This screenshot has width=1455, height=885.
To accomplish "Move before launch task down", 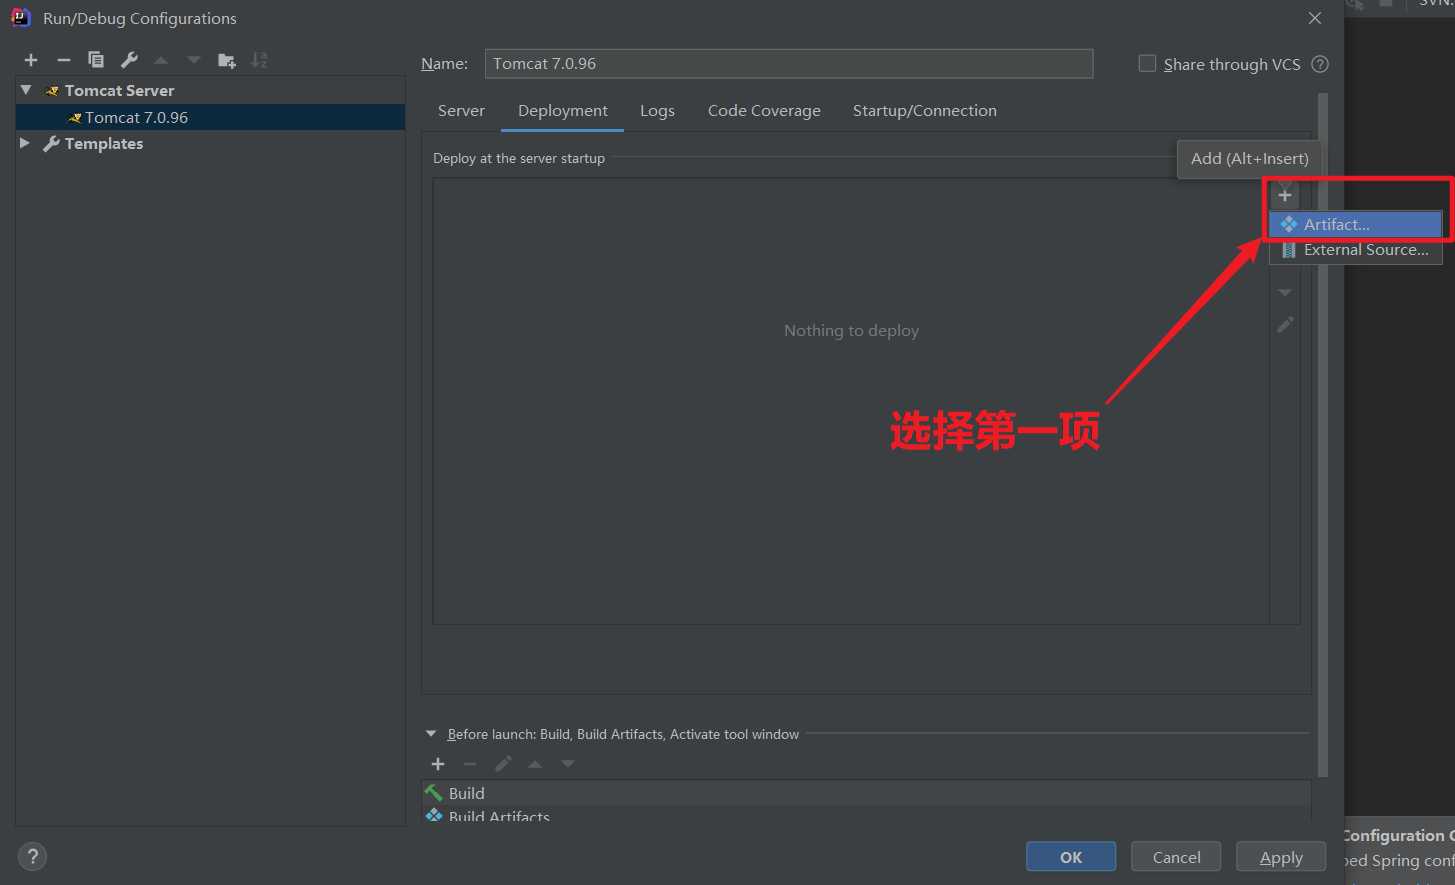I will [x=568, y=764].
